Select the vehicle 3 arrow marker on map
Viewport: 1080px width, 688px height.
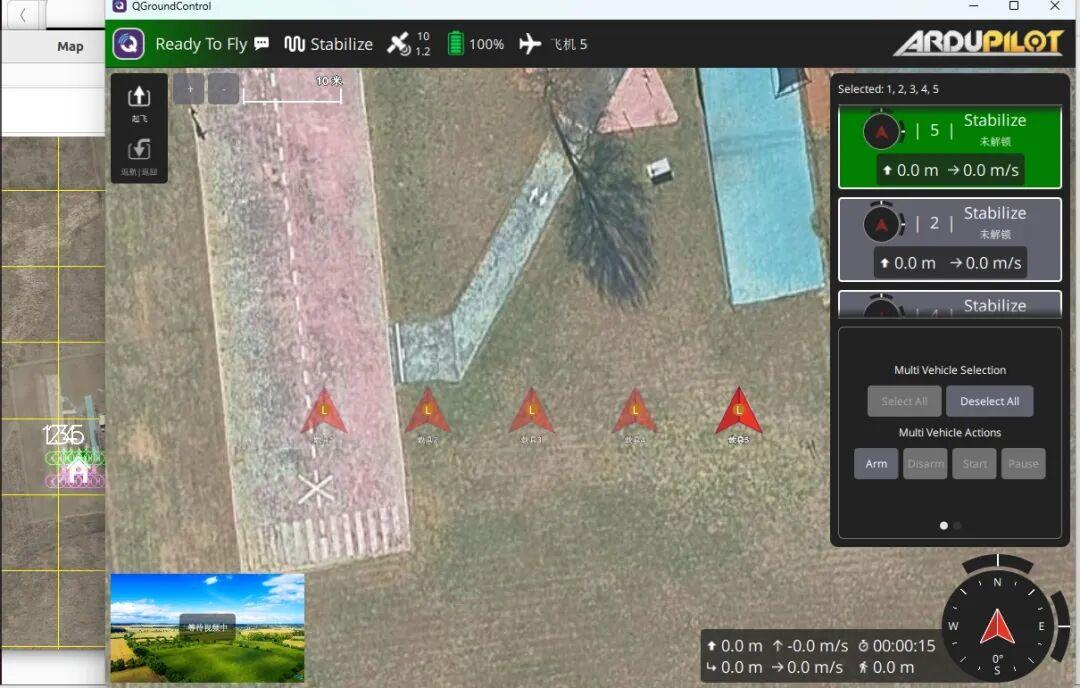tap(532, 411)
